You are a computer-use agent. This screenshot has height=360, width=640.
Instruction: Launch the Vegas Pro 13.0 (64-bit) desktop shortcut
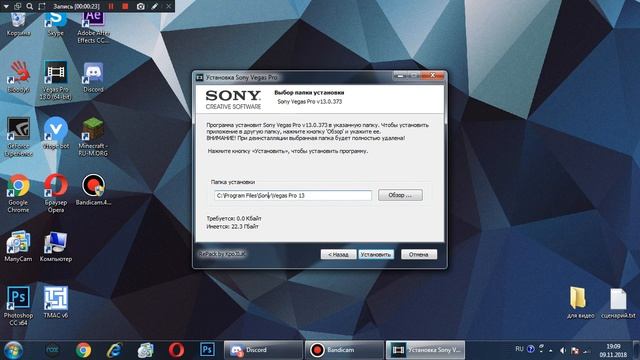coord(56,80)
